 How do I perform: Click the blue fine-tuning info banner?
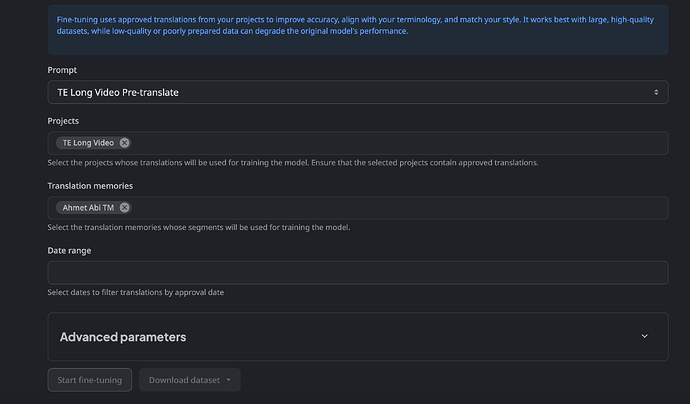click(358, 29)
